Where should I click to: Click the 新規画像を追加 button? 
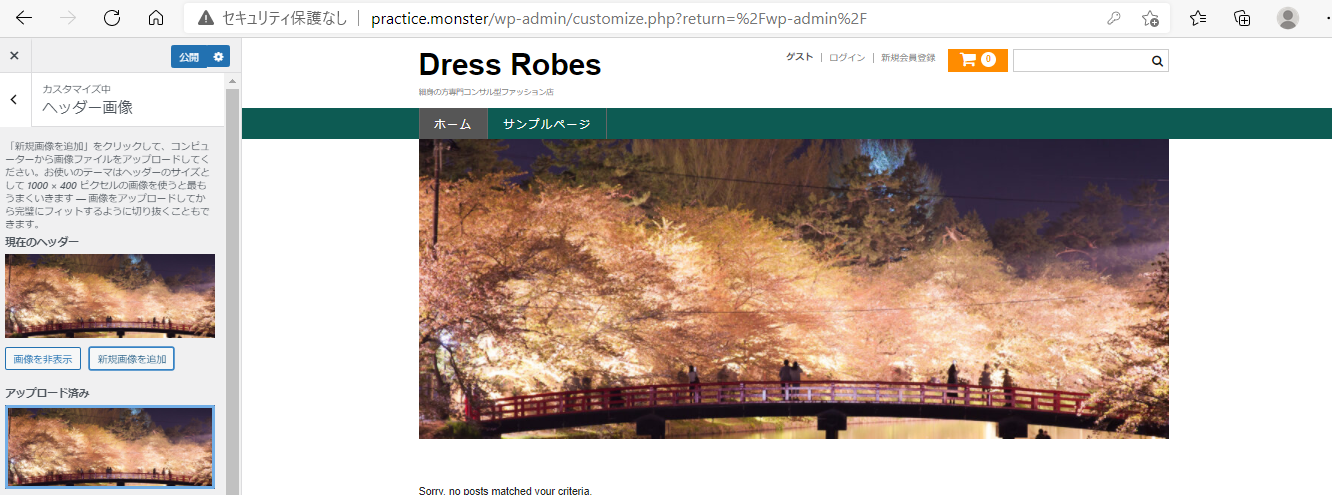pos(132,359)
